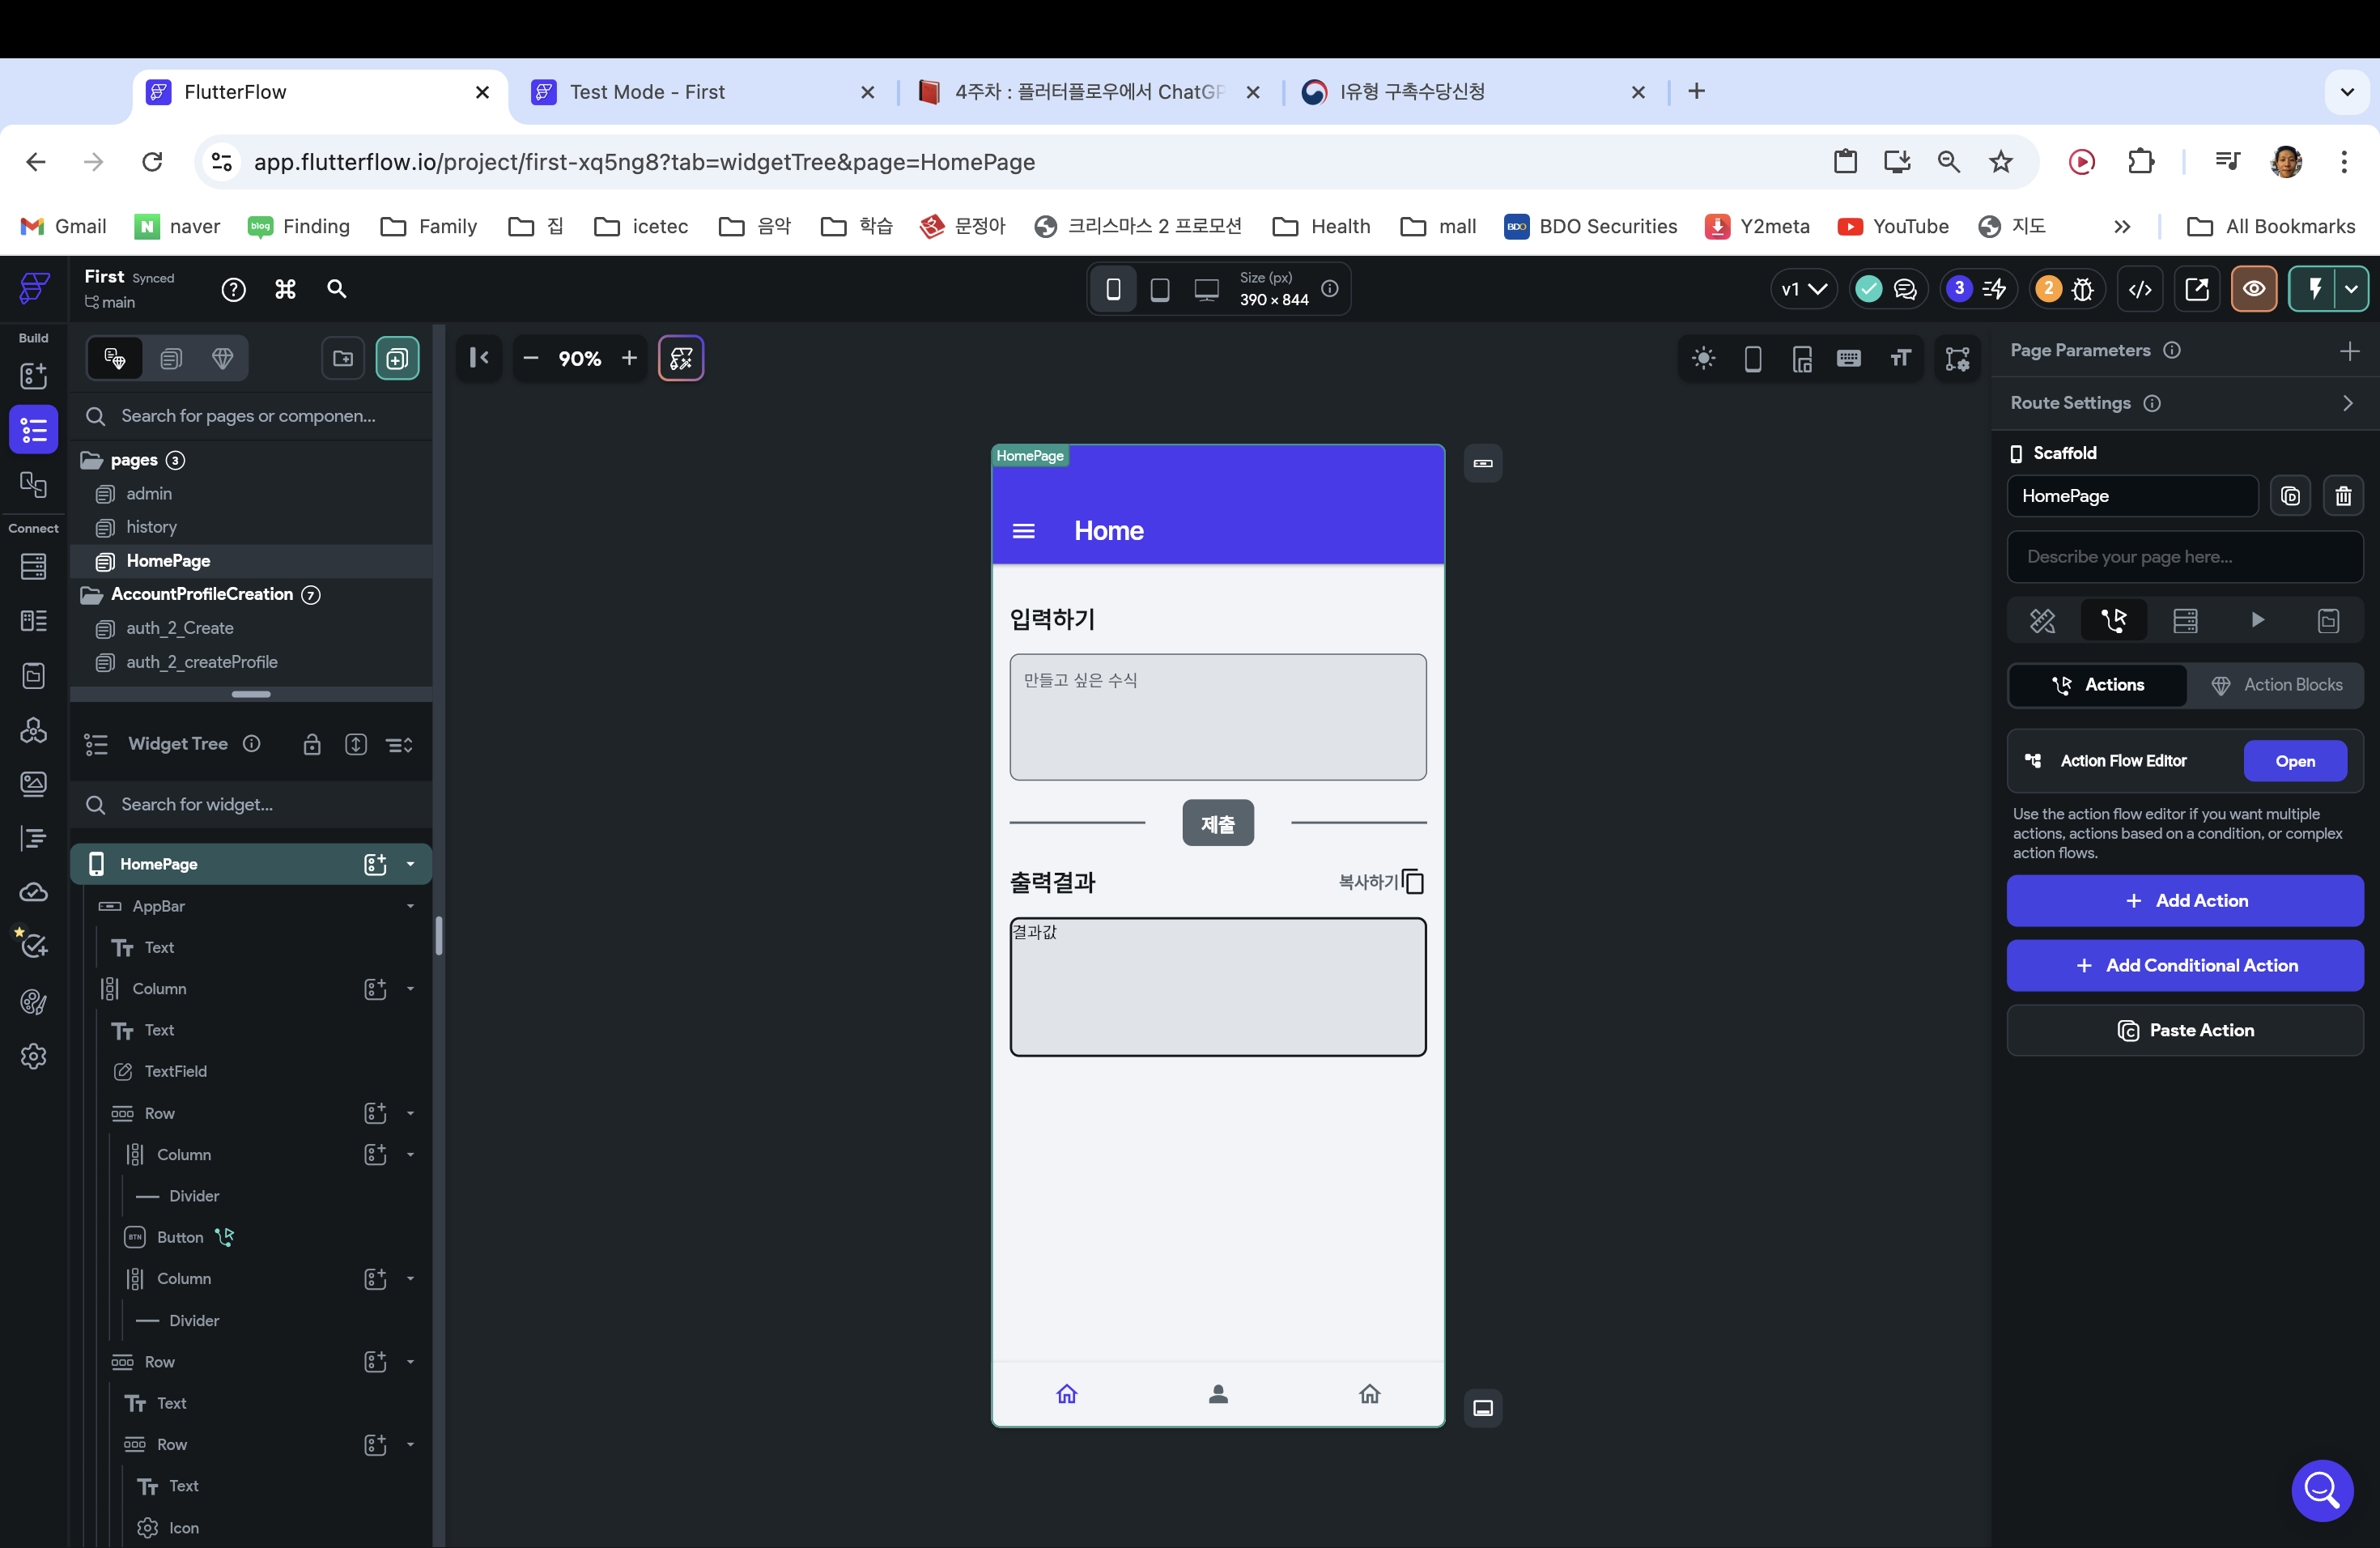This screenshot has width=2380, height=1548.
Task: Open the YouTube bookmark
Action: [1893, 227]
